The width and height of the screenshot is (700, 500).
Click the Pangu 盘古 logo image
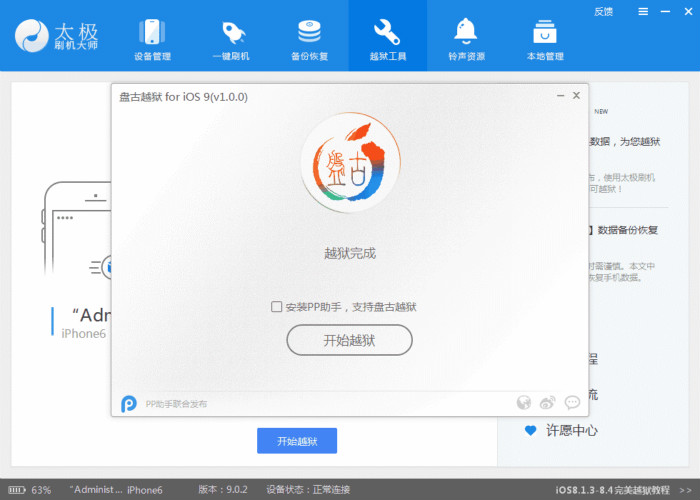coord(350,162)
